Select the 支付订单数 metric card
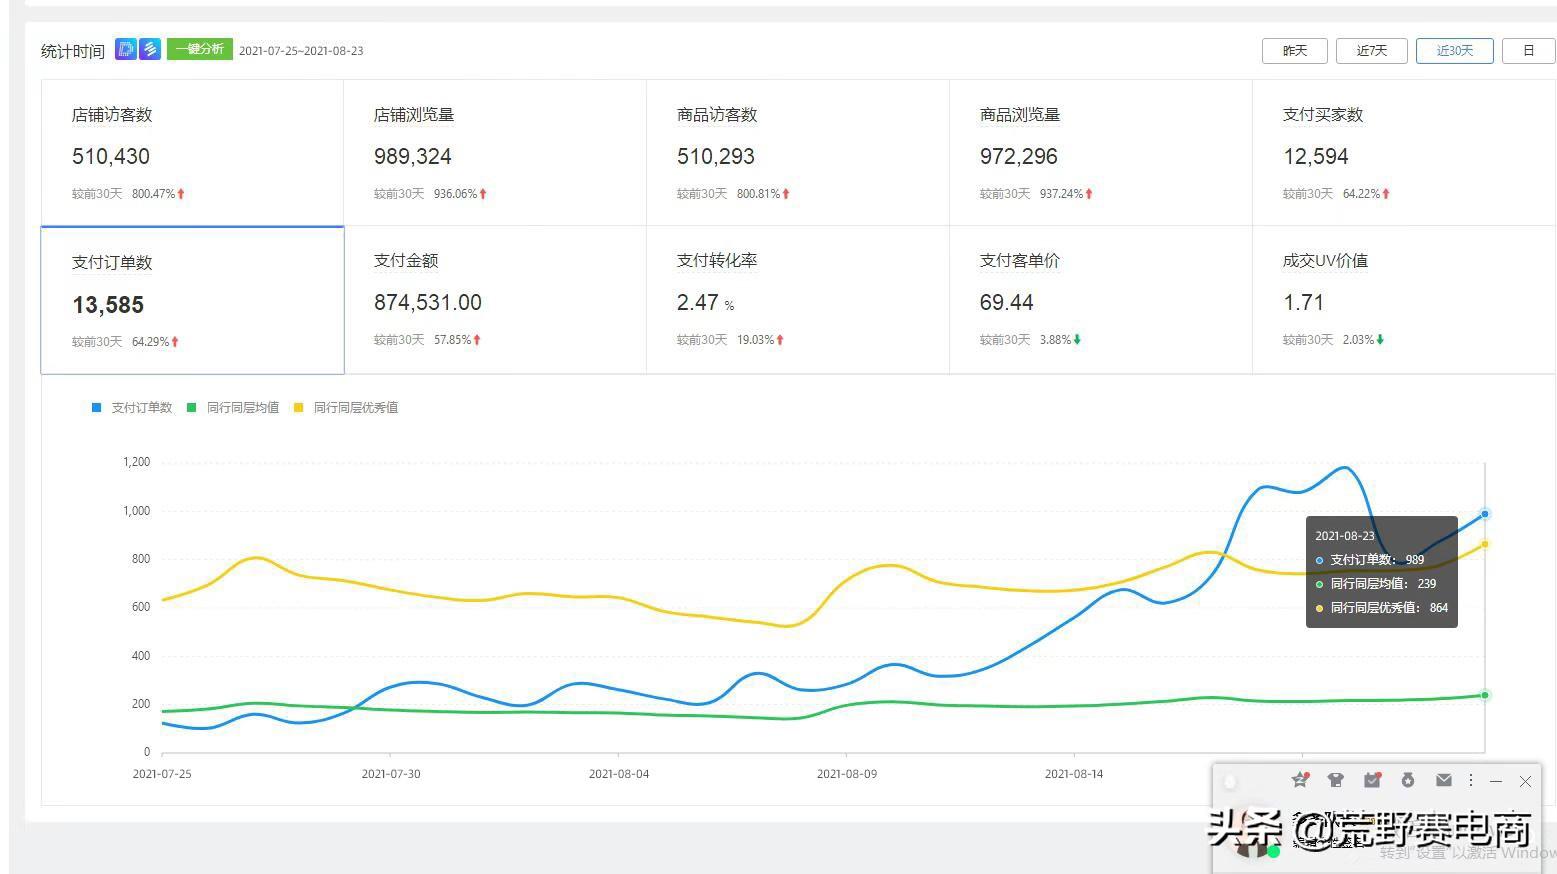The width and height of the screenshot is (1557, 874). point(192,300)
